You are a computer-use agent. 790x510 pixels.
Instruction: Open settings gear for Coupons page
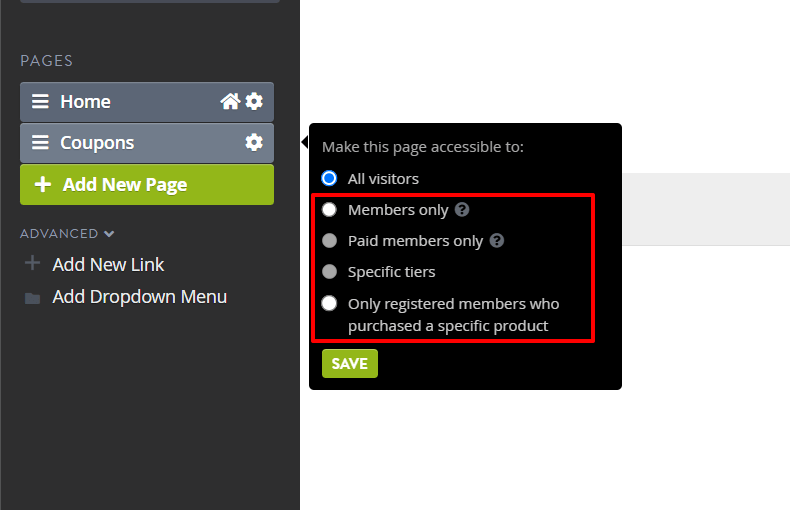(254, 143)
